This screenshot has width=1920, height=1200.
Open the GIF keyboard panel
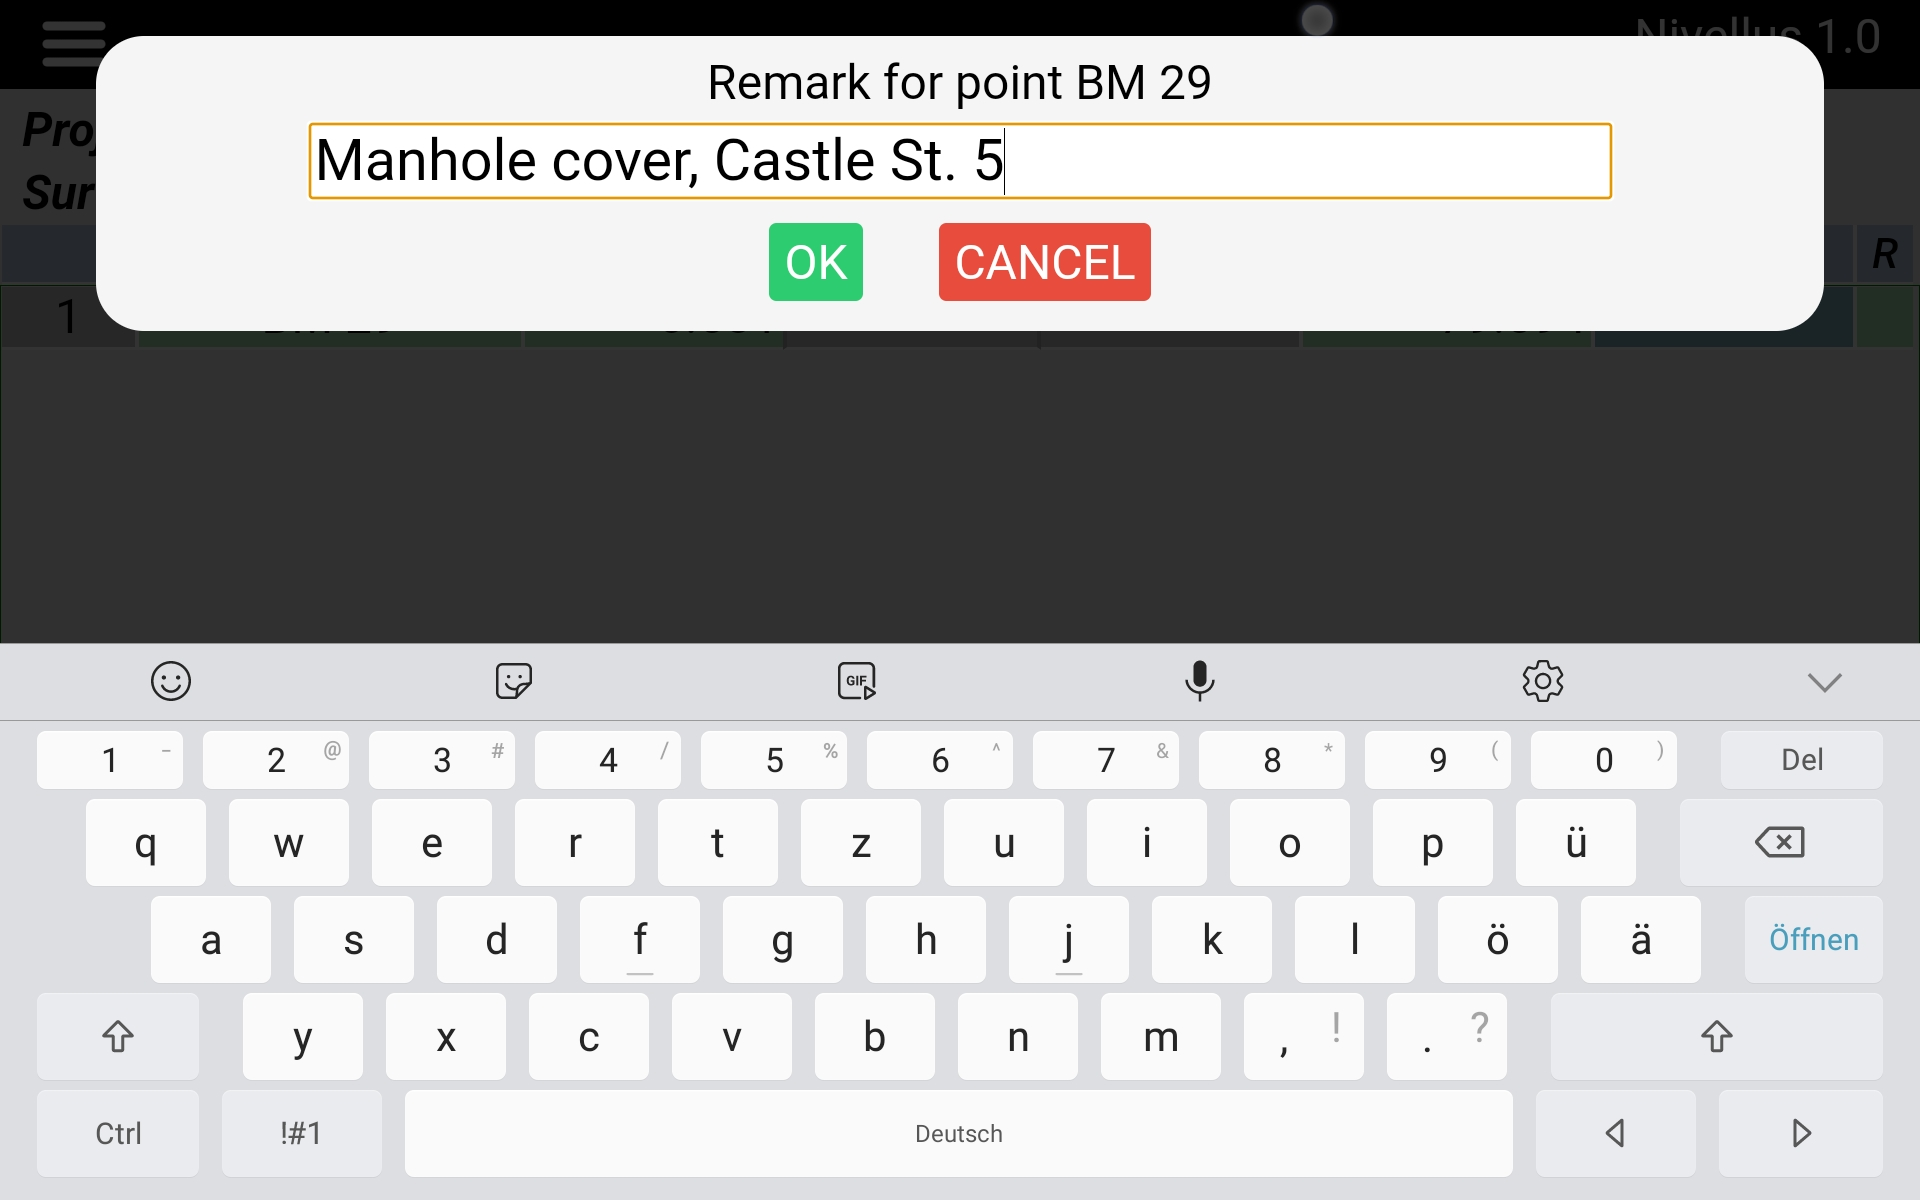(854, 680)
